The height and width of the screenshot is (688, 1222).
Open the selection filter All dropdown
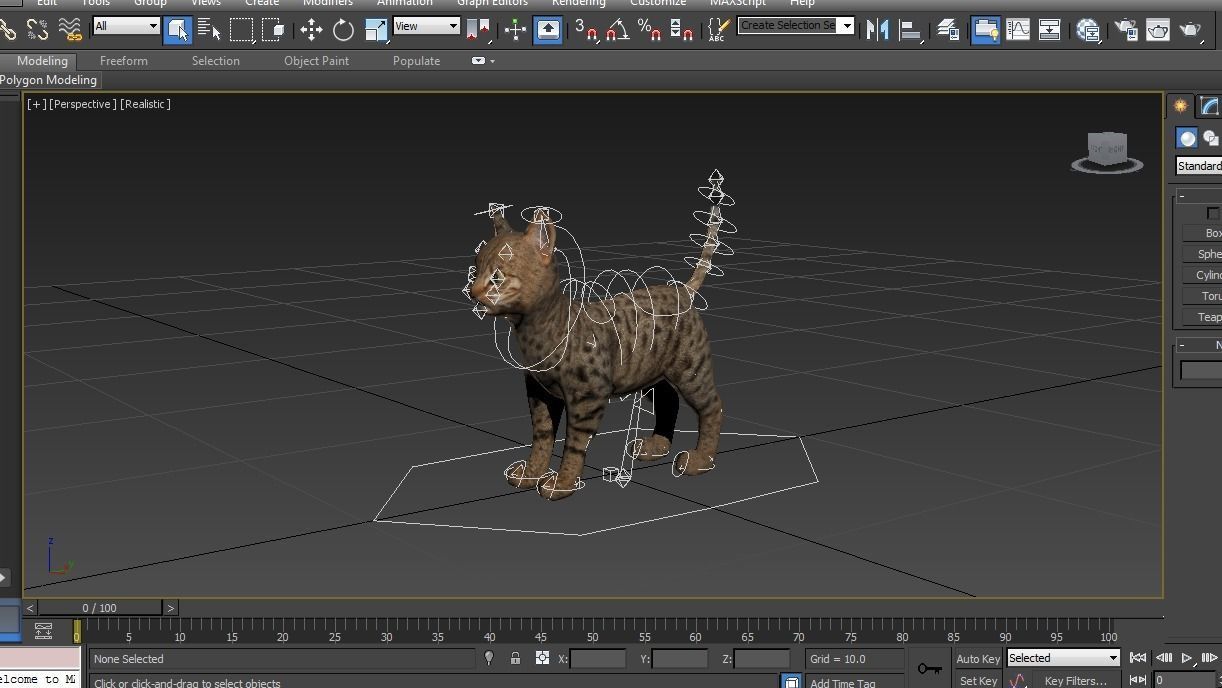pos(126,26)
